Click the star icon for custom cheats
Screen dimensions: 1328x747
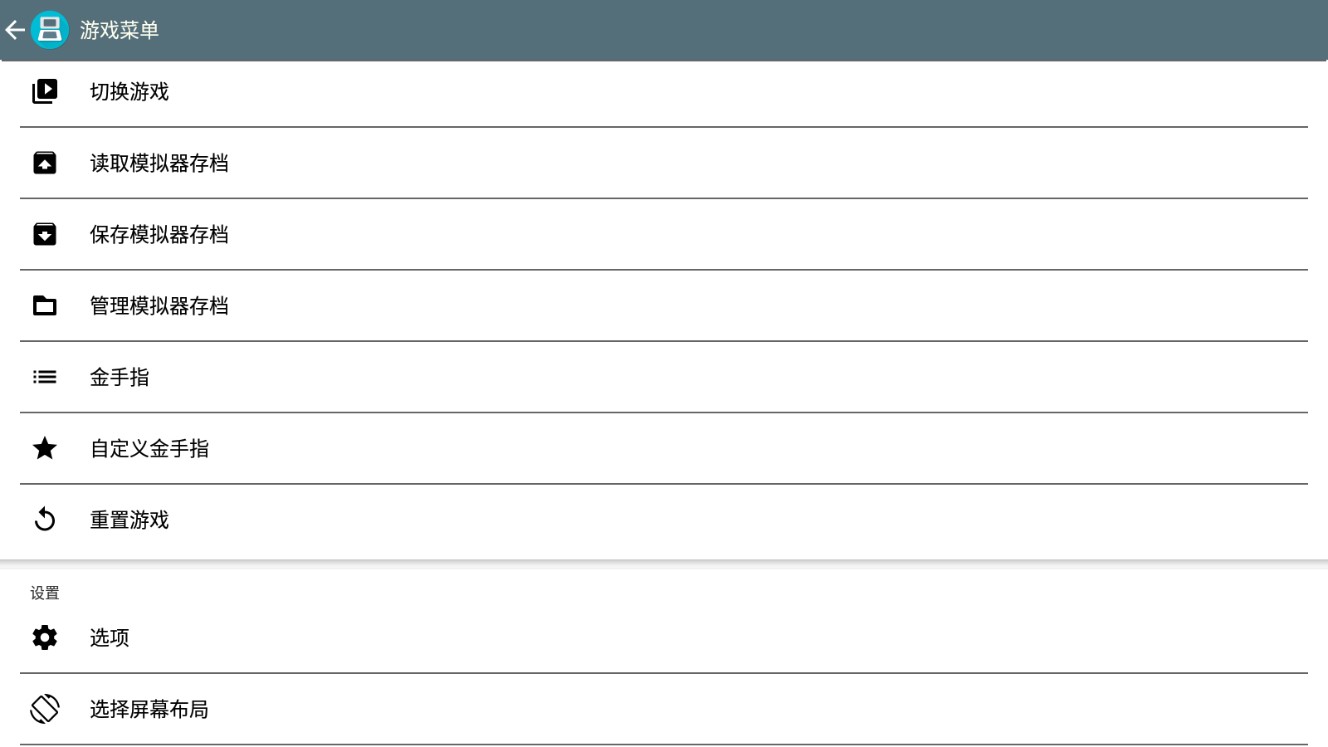pos(45,449)
